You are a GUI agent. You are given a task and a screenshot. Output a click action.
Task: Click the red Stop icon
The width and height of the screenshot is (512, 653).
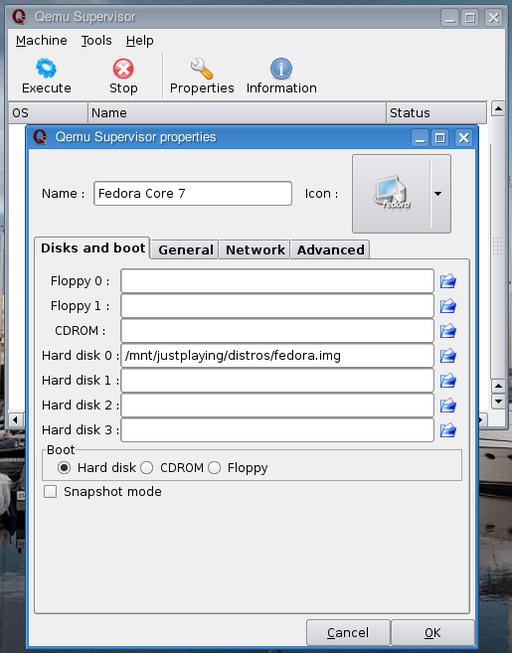pyautogui.click(x=123, y=68)
